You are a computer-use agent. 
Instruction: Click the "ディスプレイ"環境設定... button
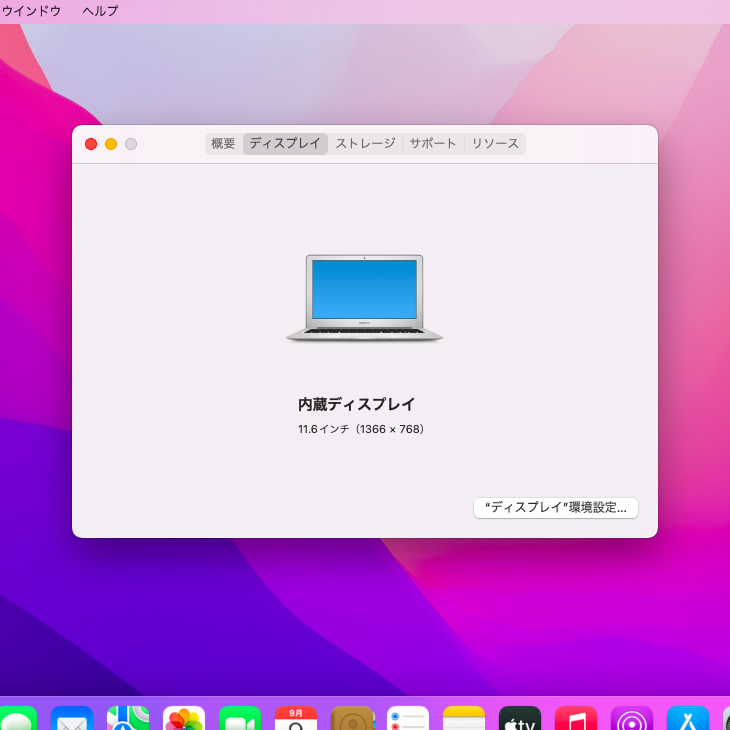(556, 507)
